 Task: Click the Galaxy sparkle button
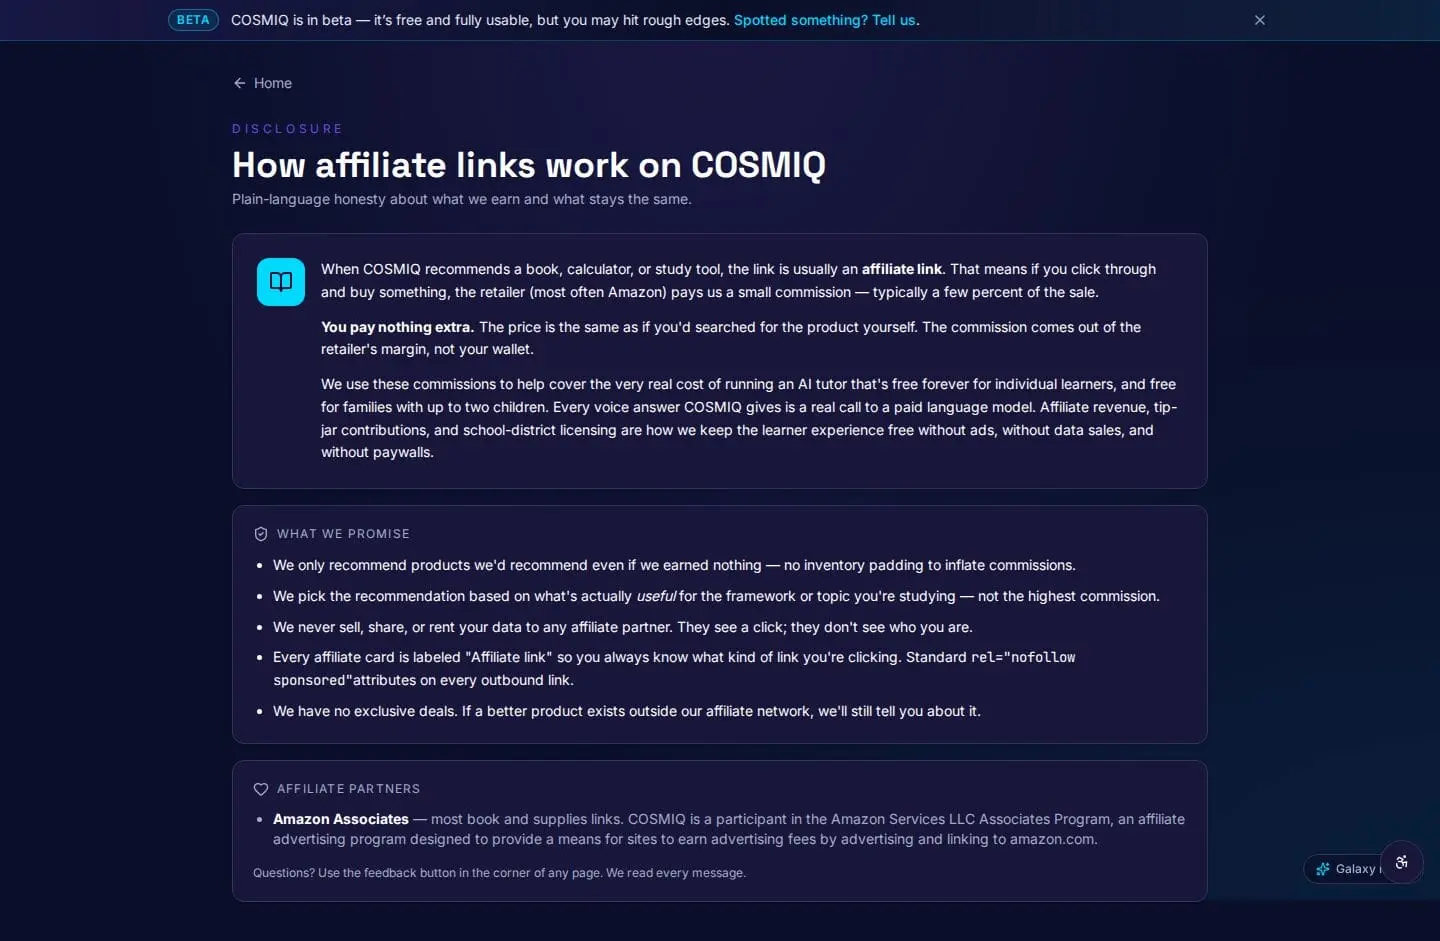pos(1343,869)
